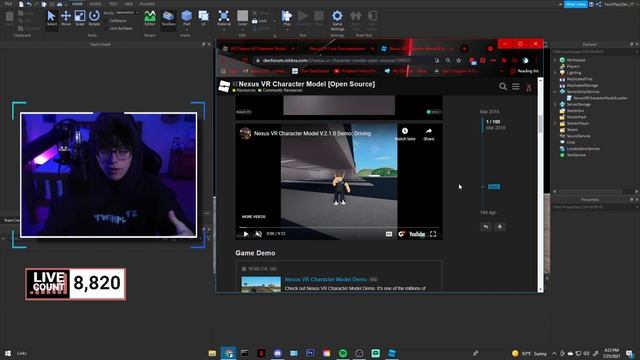Switch to the HOME ribbon tab
Image resolution: width=640 pixels, height=360 pixels.
coord(77,4)
